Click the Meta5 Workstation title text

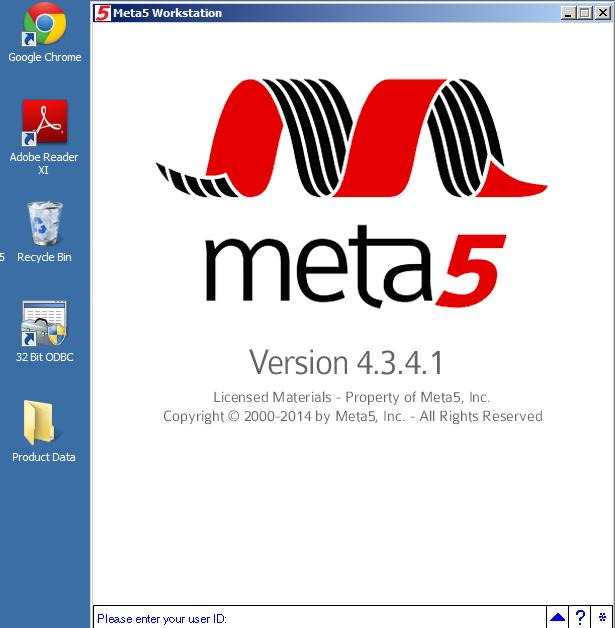(x=167, y=13)
